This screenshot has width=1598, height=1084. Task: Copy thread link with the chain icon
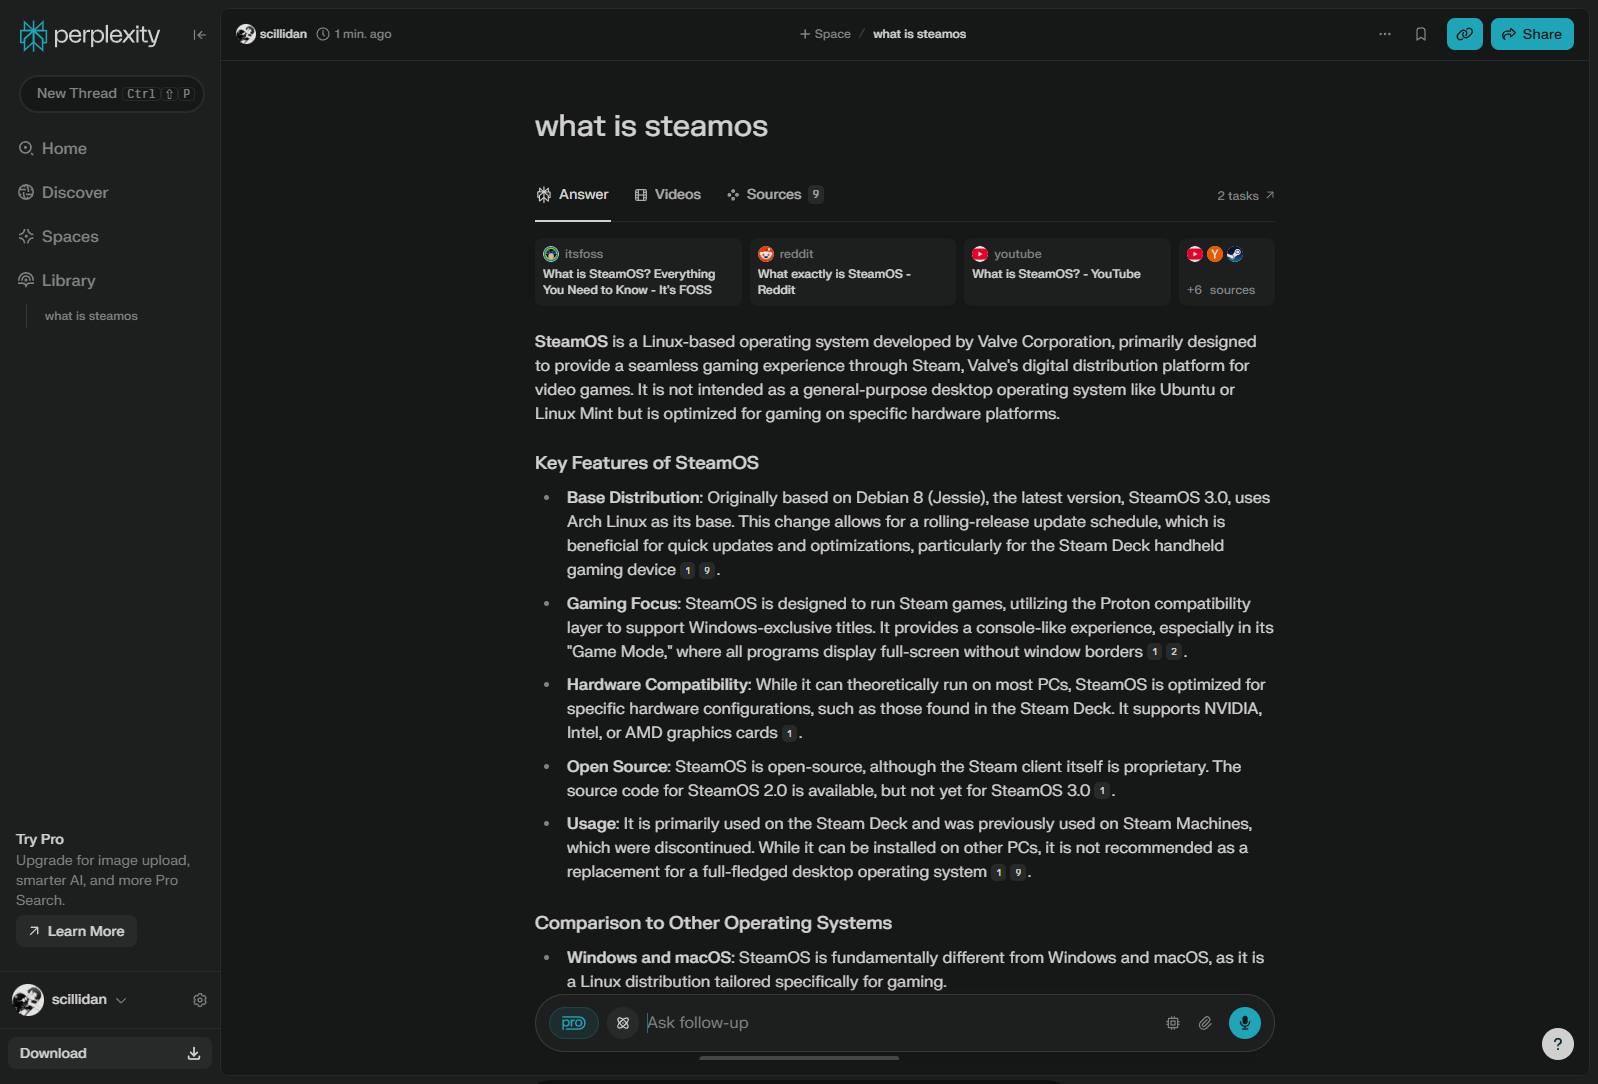tap(1465, 34)
